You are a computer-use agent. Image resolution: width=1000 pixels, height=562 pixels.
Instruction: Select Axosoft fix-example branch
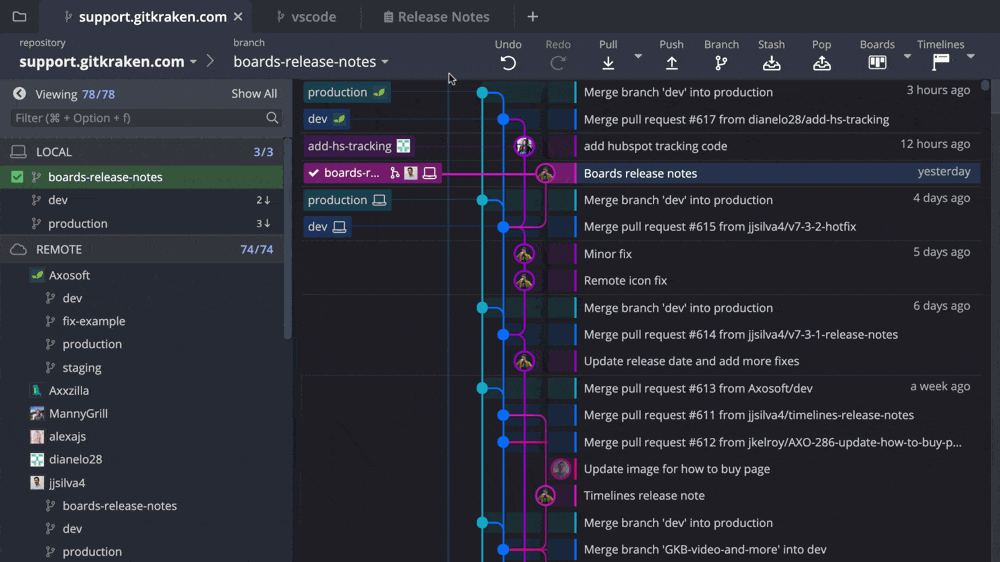(x=94, y=321)
